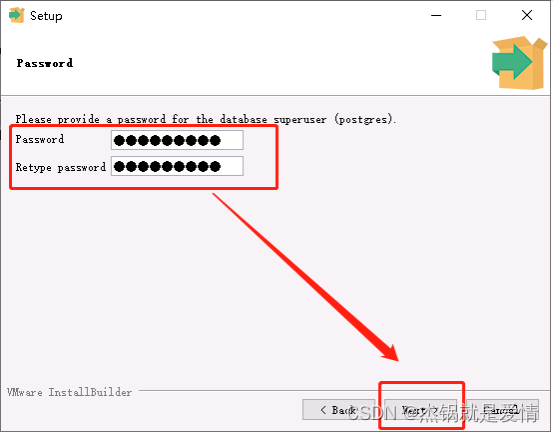Click the green arrow on package logo
Viewport: 554px width, 433px height.
point(512,62)
